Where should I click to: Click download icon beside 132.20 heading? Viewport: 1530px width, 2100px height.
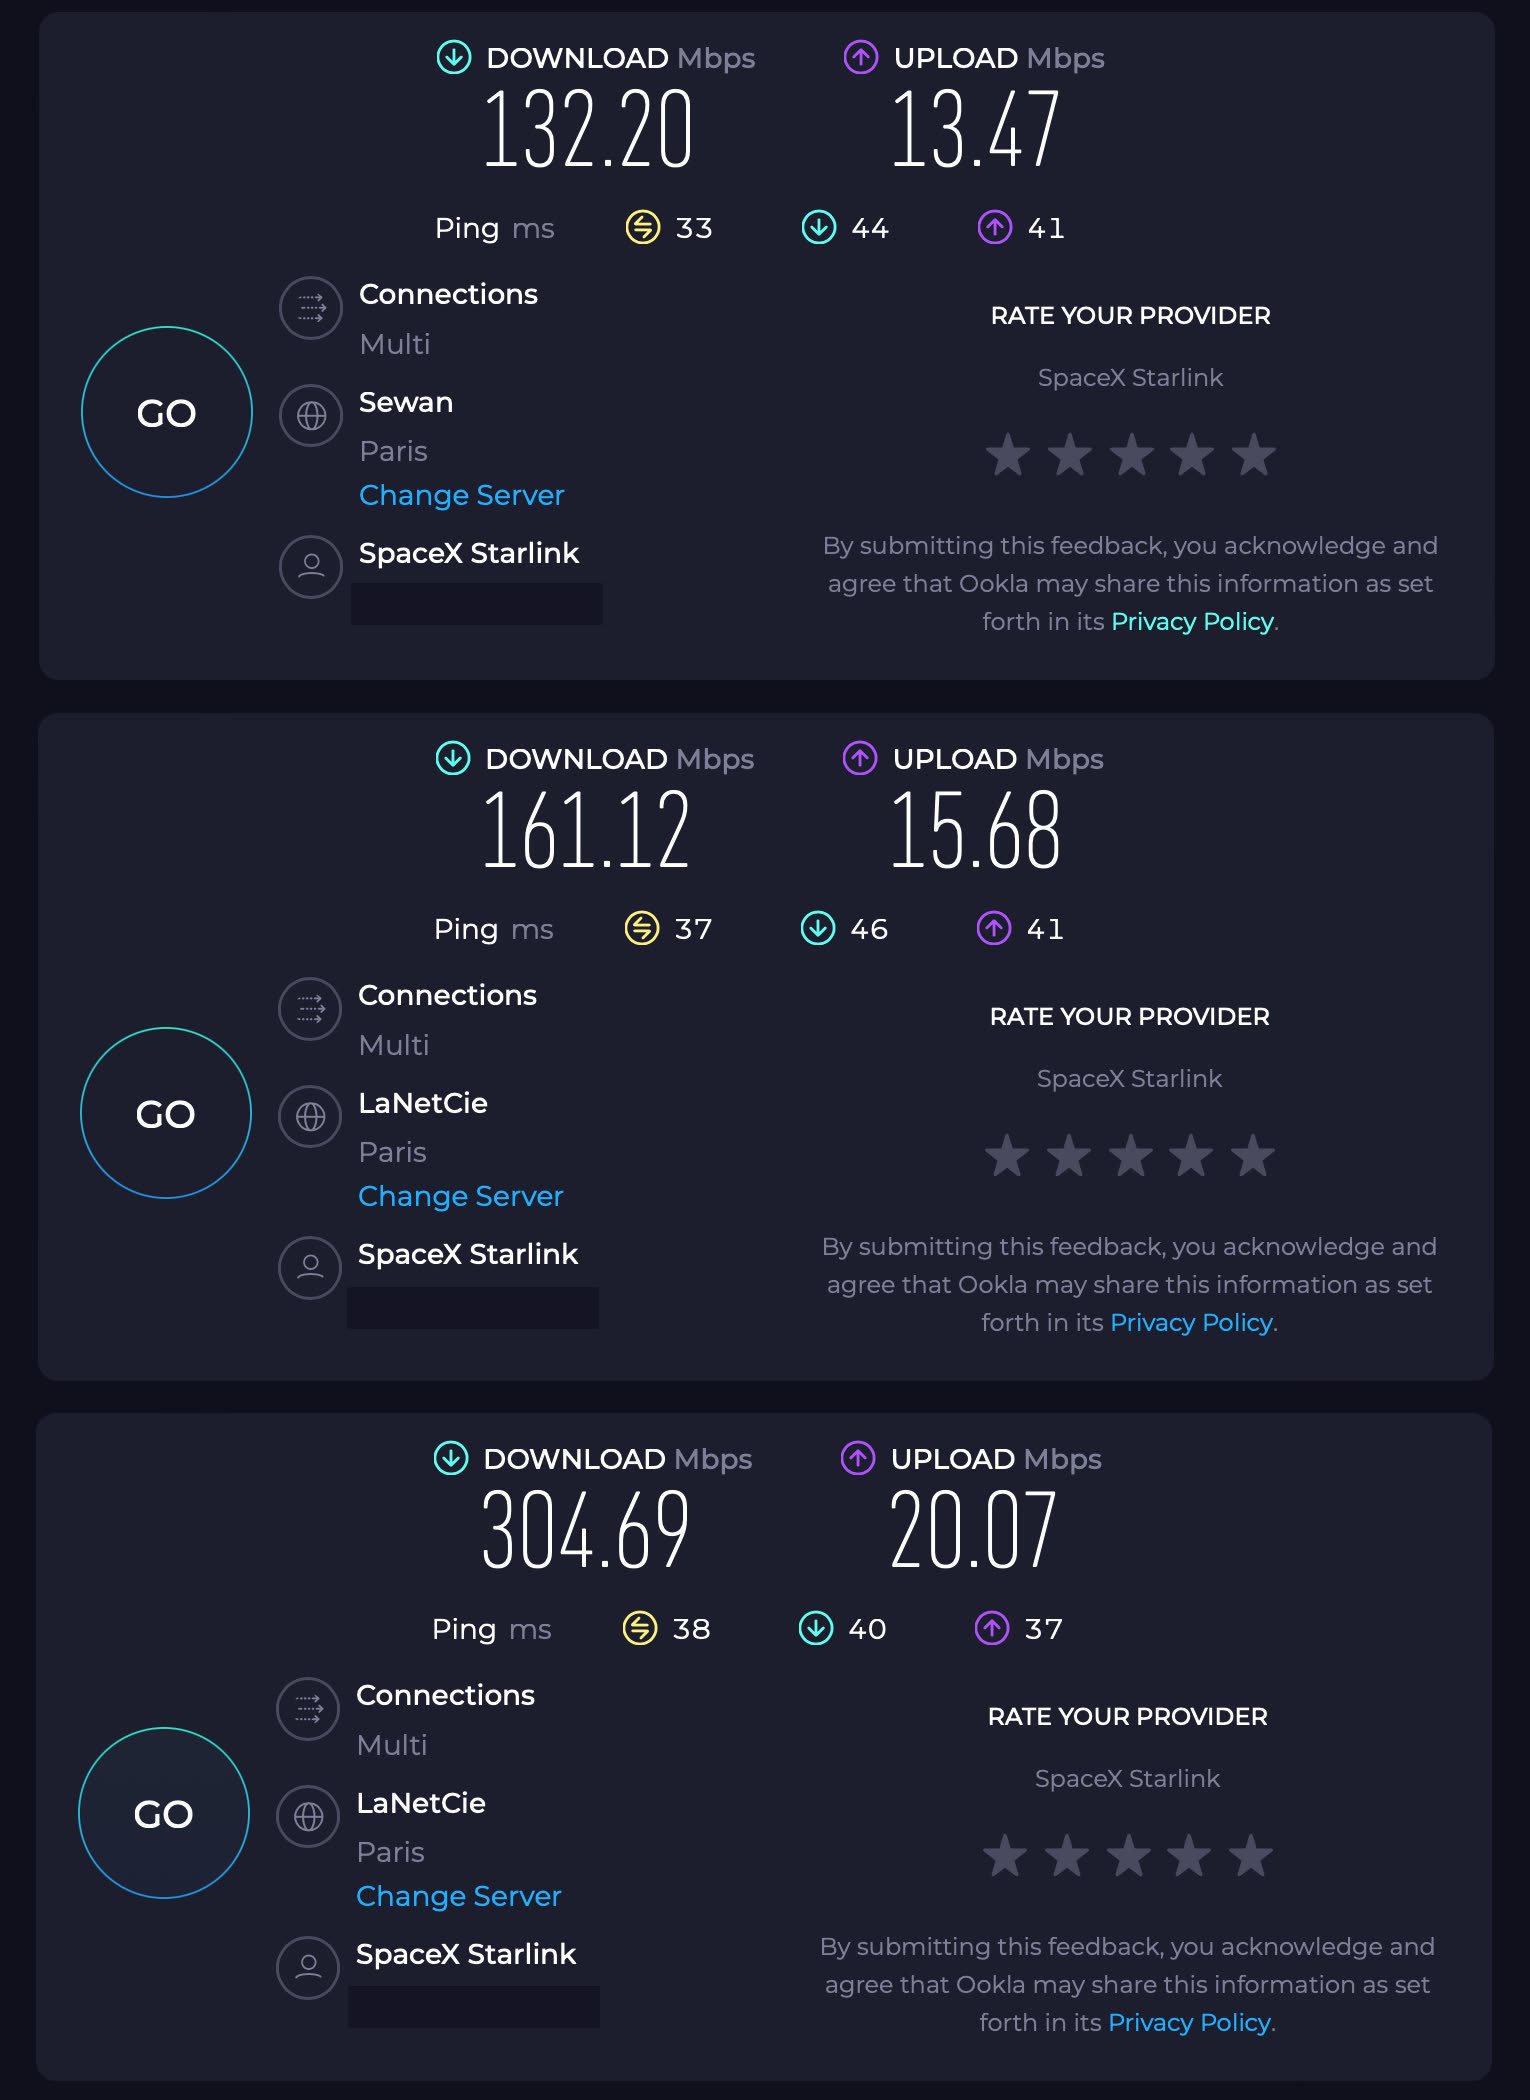tap(454, 57)
